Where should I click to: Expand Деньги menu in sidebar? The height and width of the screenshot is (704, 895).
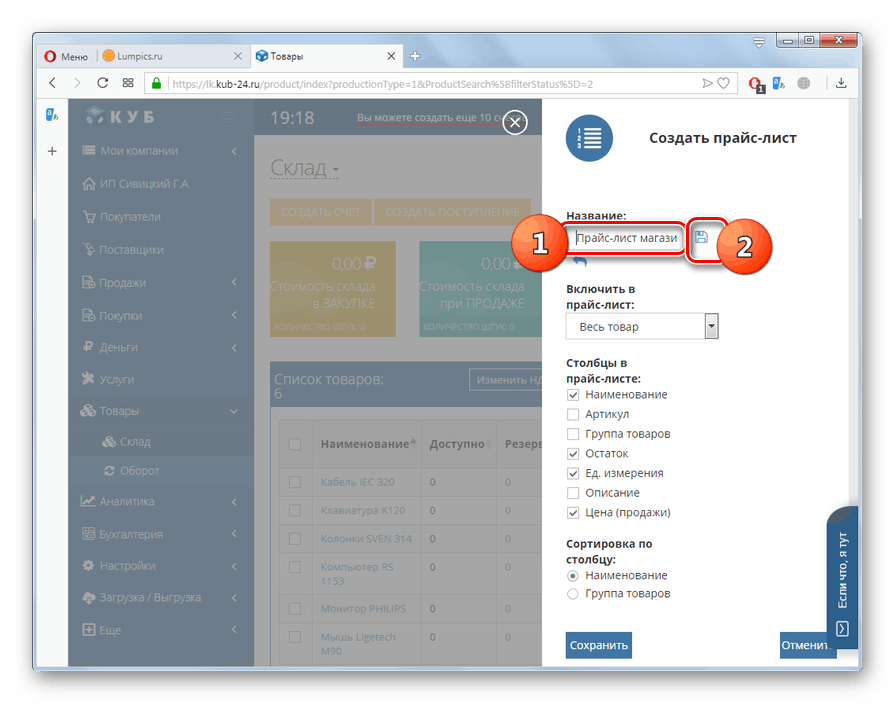coord(161,347)
